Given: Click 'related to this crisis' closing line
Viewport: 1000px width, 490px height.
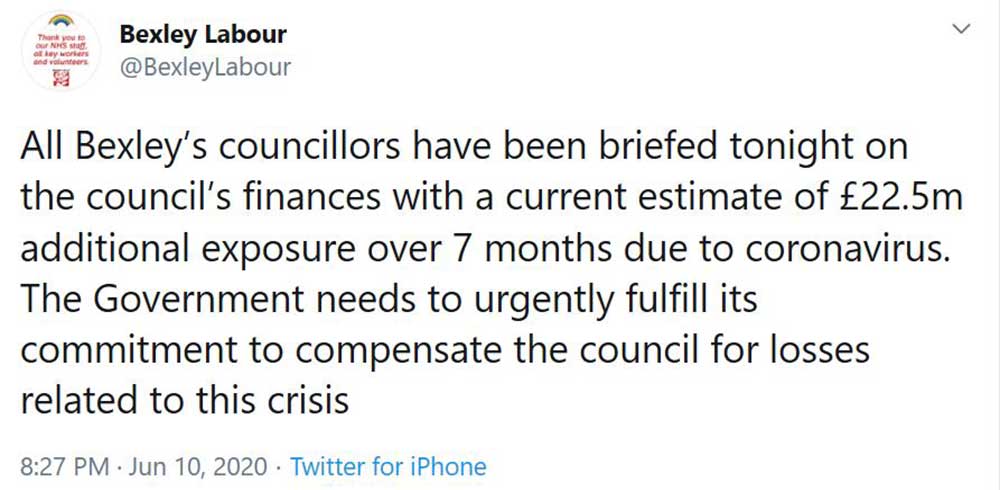Looking at the screenshot, I should click(x=184, y=402).
